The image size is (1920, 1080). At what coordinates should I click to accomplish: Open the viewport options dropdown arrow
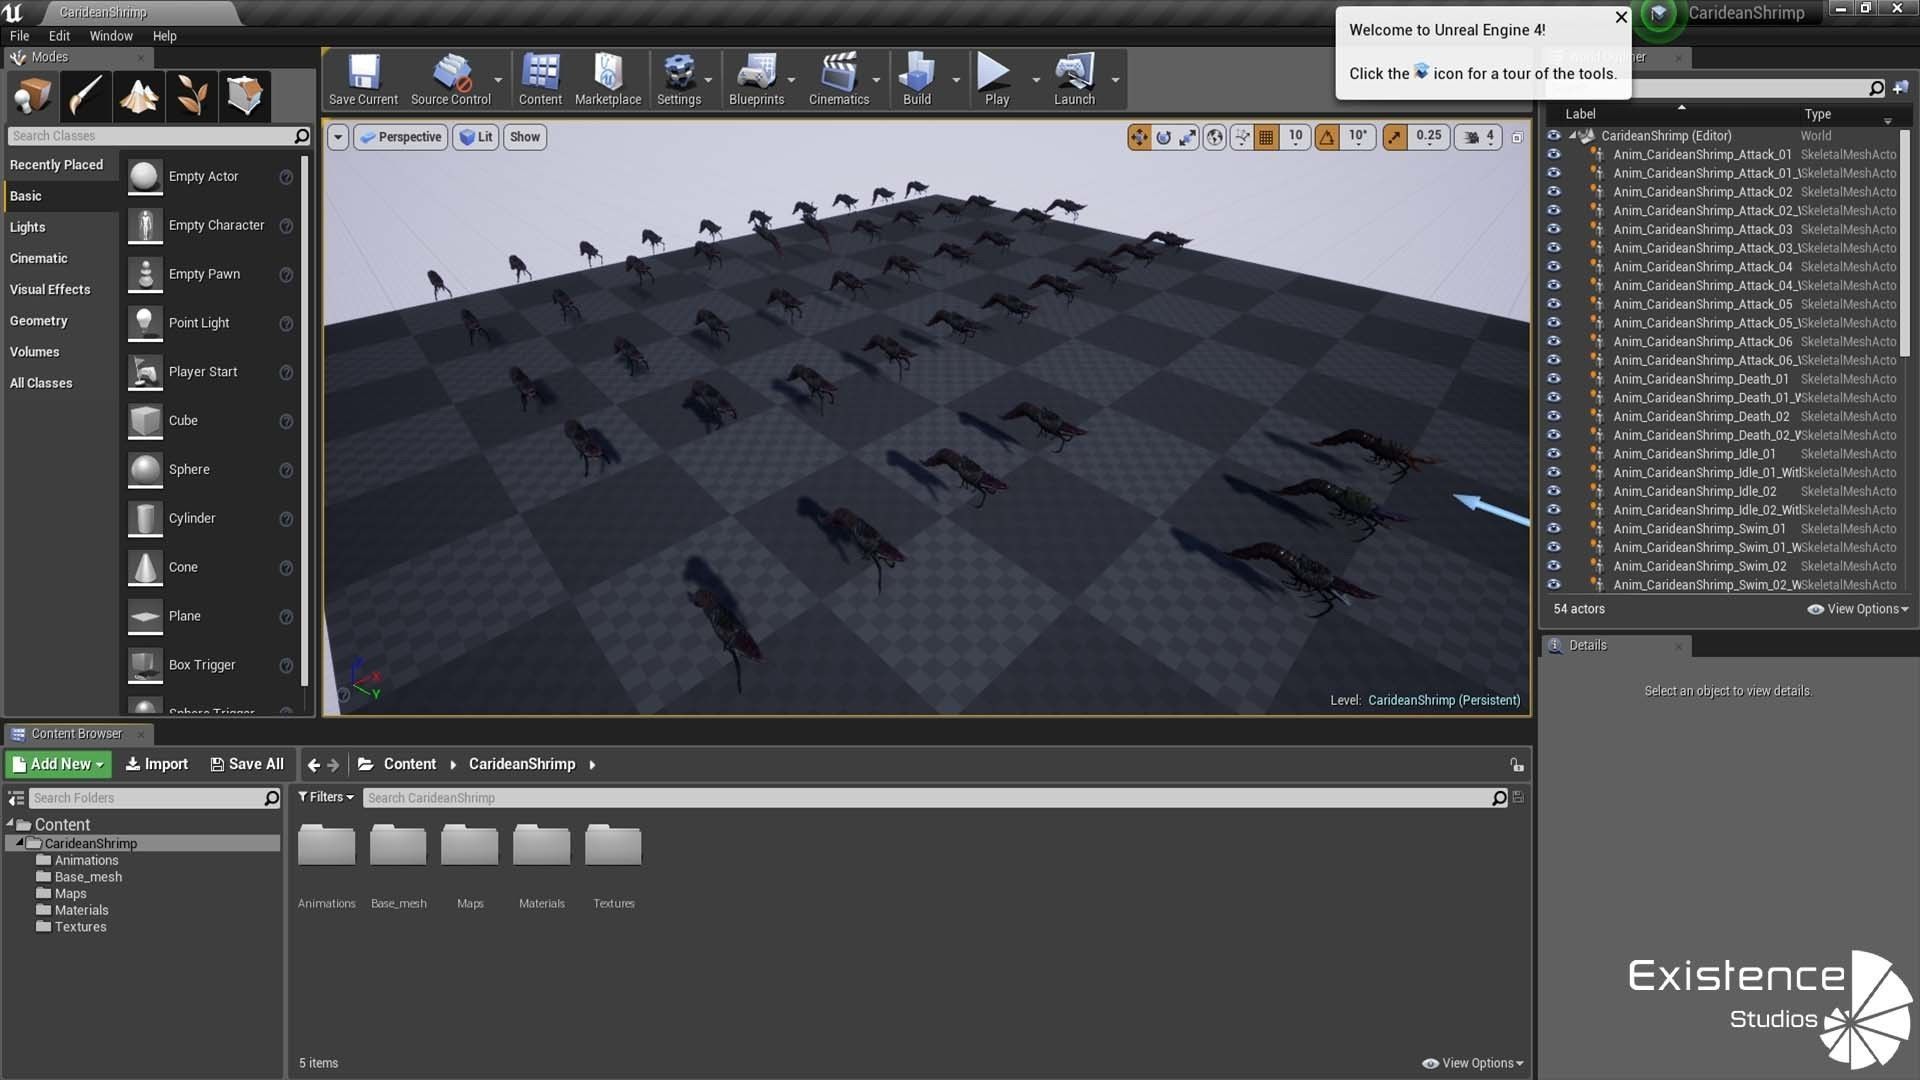pyautogui.click(x=338, y=137)
